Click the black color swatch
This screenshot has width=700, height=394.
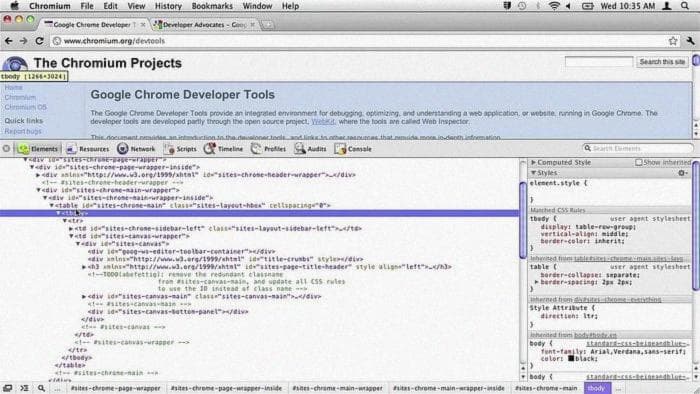[x=571, y=358]
